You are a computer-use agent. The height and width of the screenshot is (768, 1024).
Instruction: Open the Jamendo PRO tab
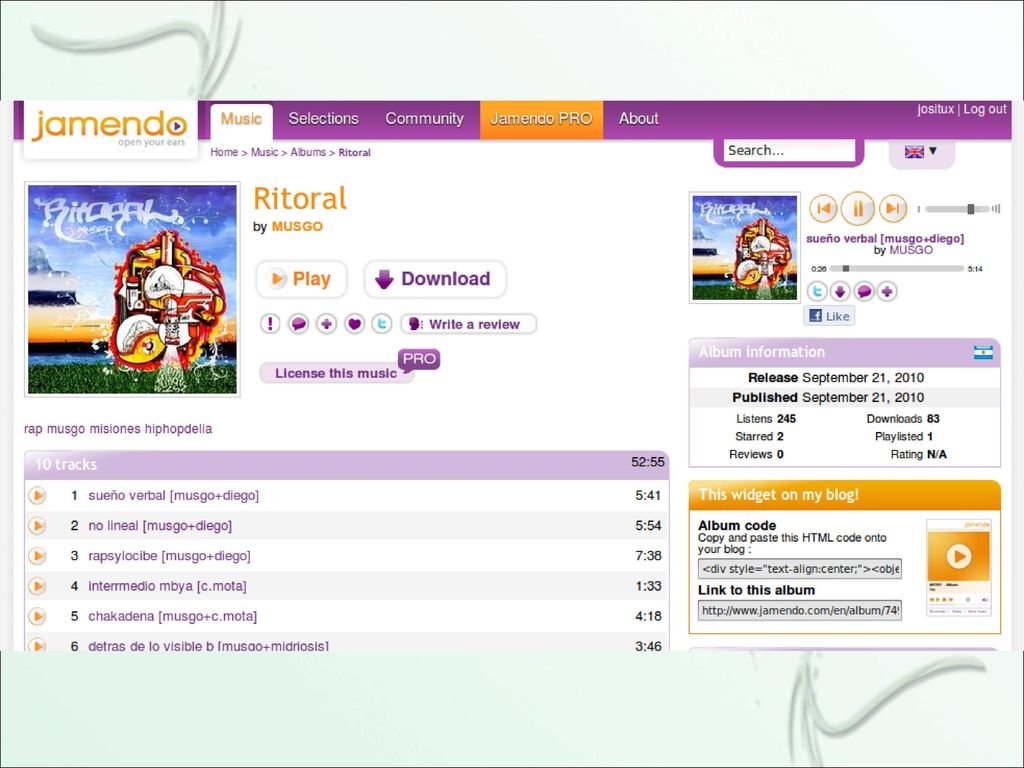[541, 119]
